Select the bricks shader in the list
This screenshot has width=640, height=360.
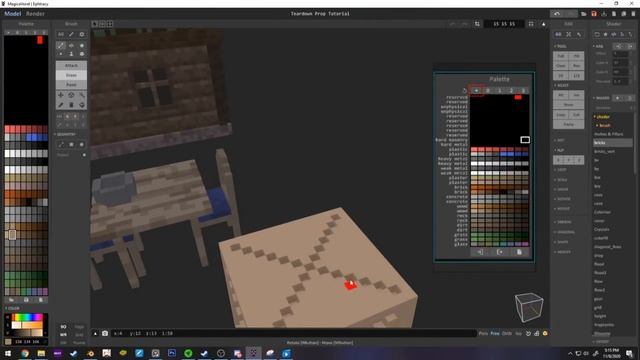[612, 143]
